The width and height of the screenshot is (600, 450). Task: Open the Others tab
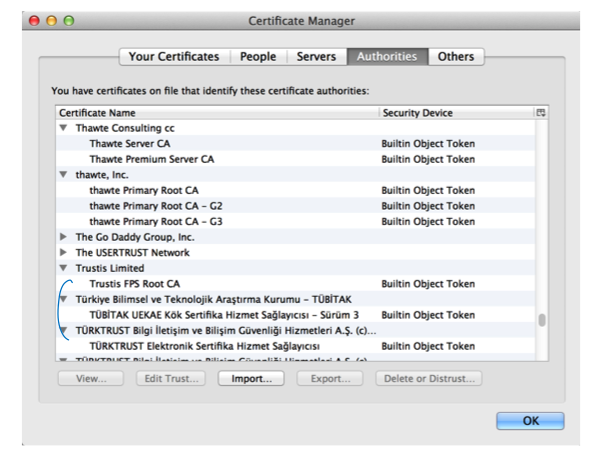456,57
